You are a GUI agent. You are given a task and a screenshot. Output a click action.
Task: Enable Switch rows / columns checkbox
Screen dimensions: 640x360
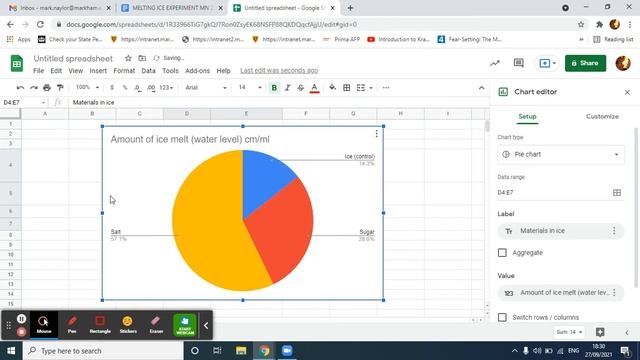pyautogui.click(x=502, y=317)
